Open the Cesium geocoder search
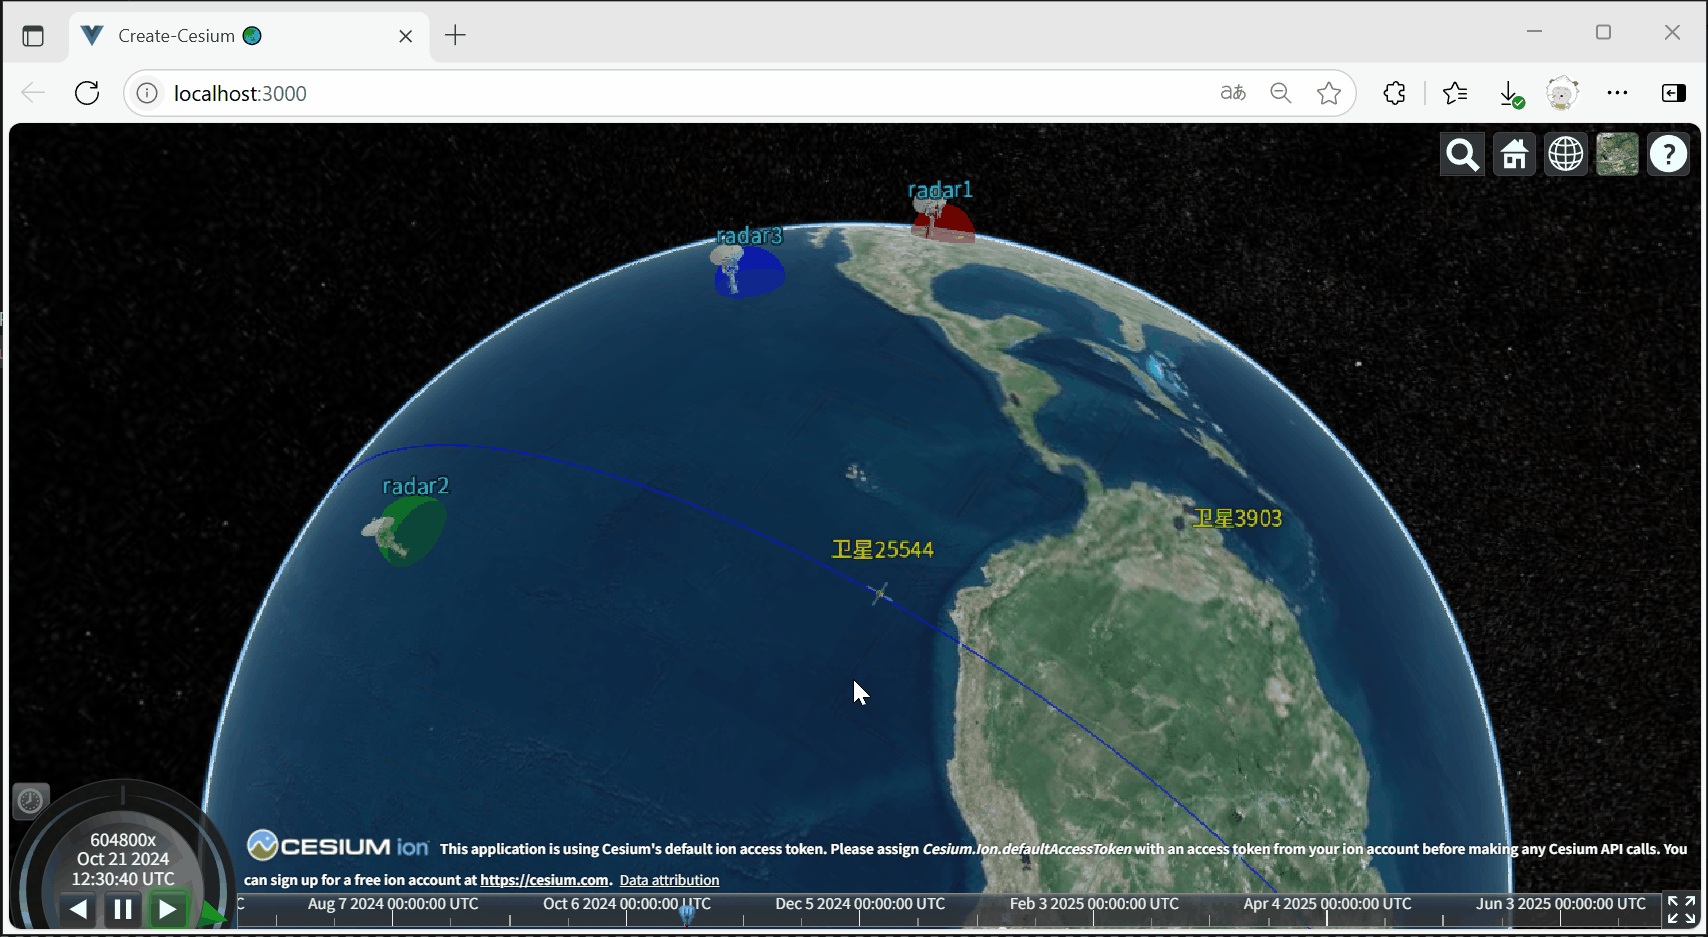This screenshot has height=937, width=1708. tap(1462, 155)
